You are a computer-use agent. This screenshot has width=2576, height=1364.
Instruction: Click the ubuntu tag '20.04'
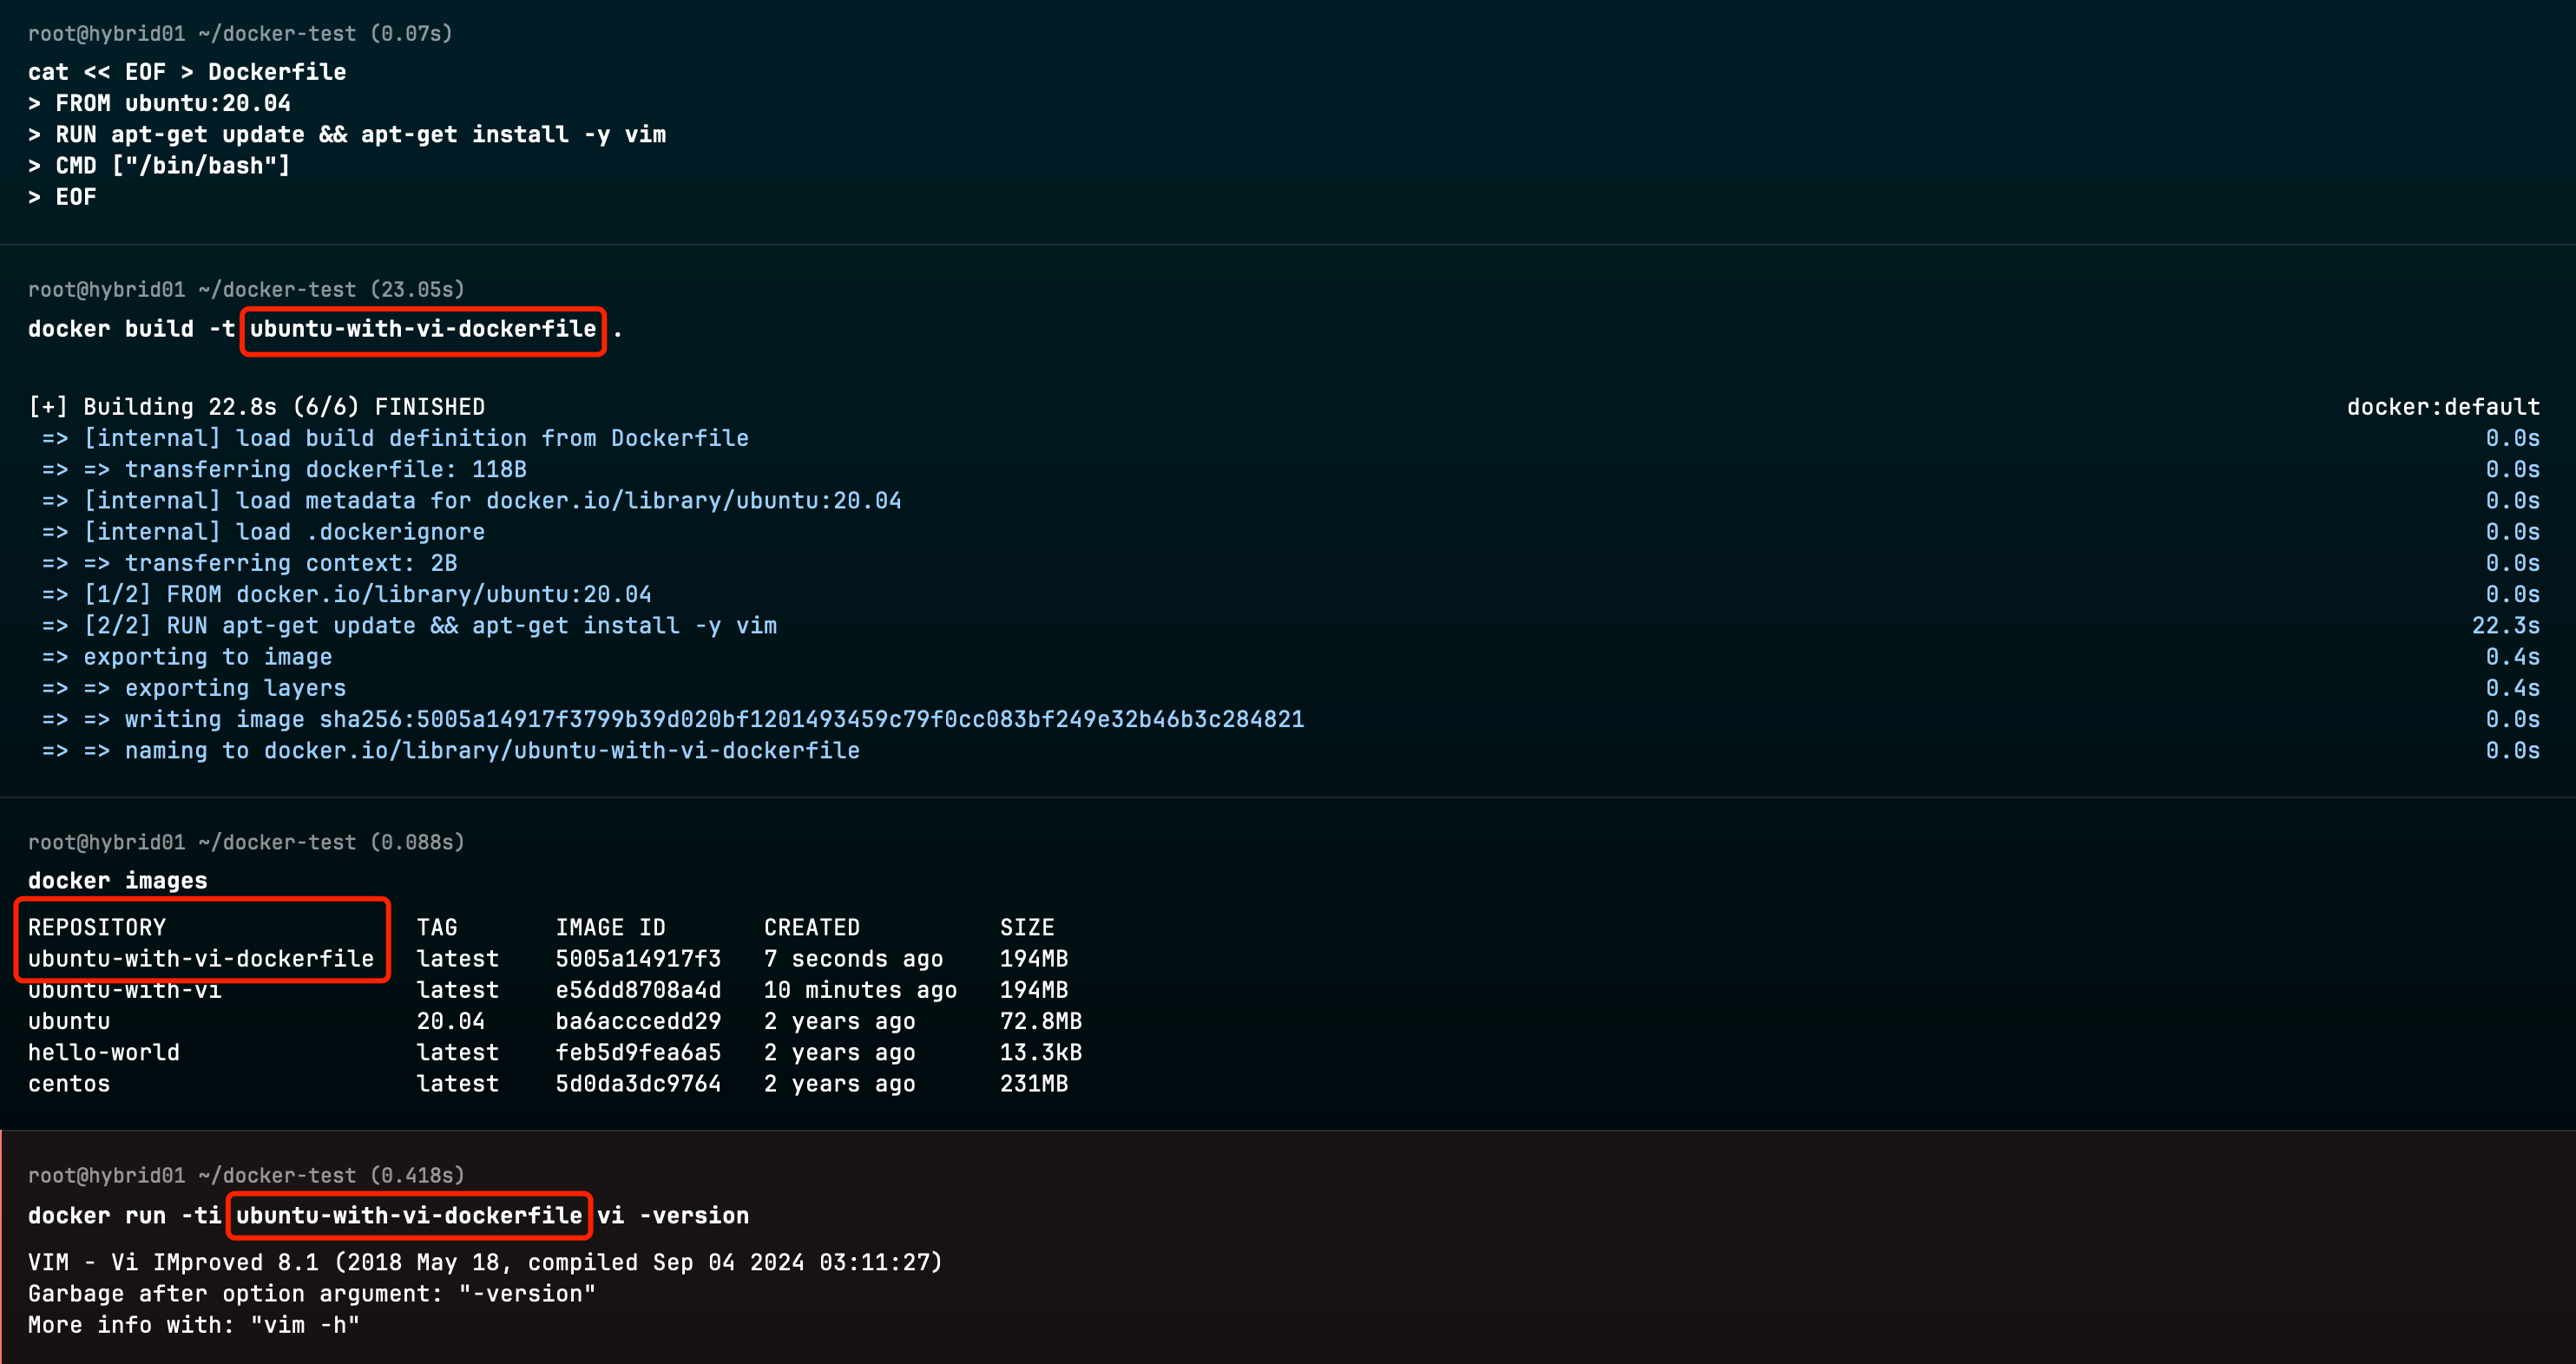(x=450, y=1021)
